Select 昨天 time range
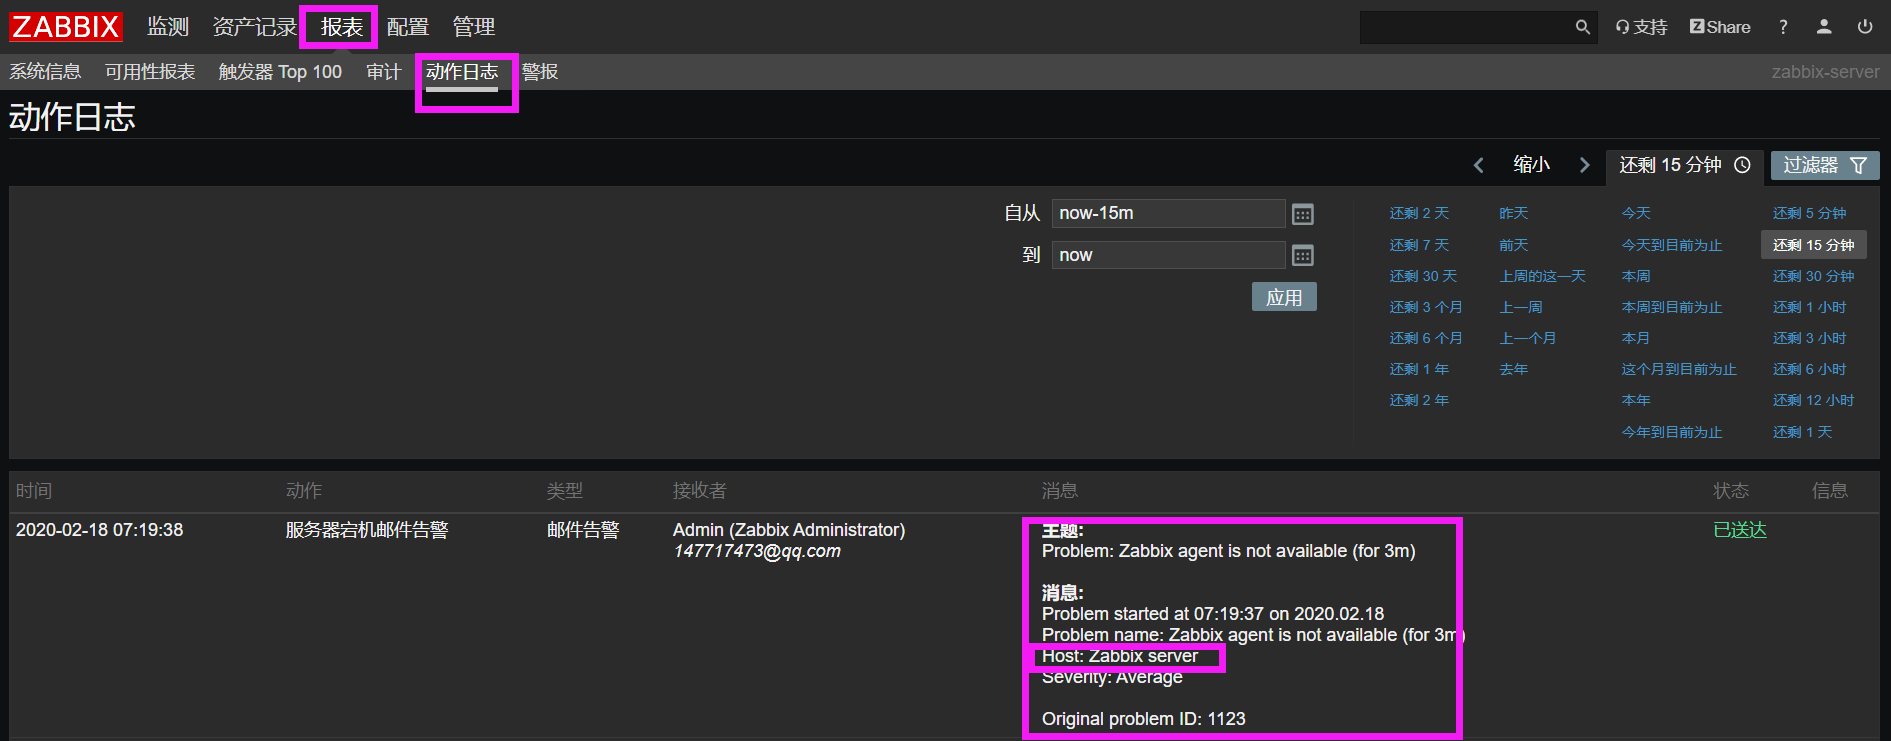 click(1514, 213)
